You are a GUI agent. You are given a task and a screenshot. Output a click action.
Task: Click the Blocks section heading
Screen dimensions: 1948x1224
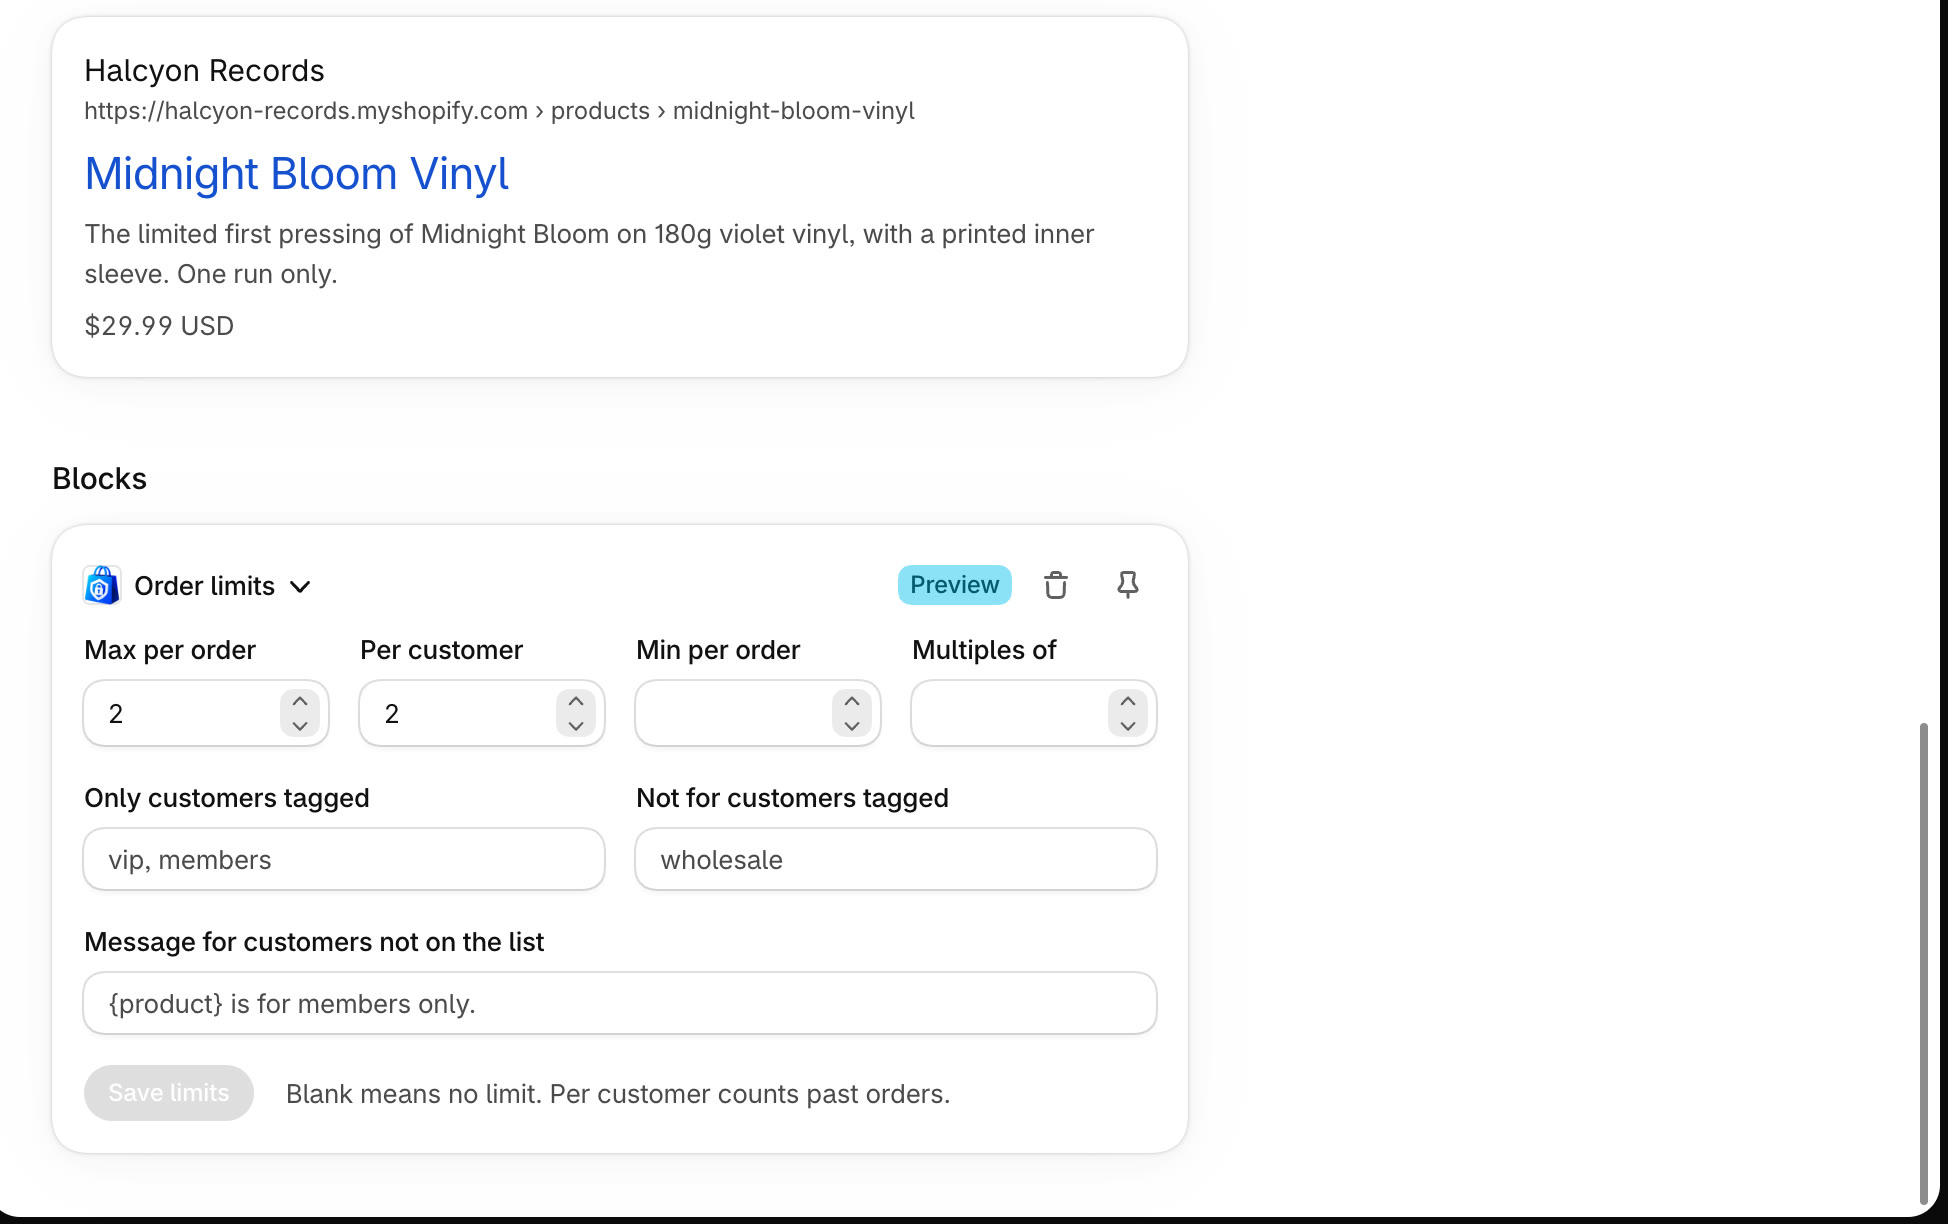(99, 479)
